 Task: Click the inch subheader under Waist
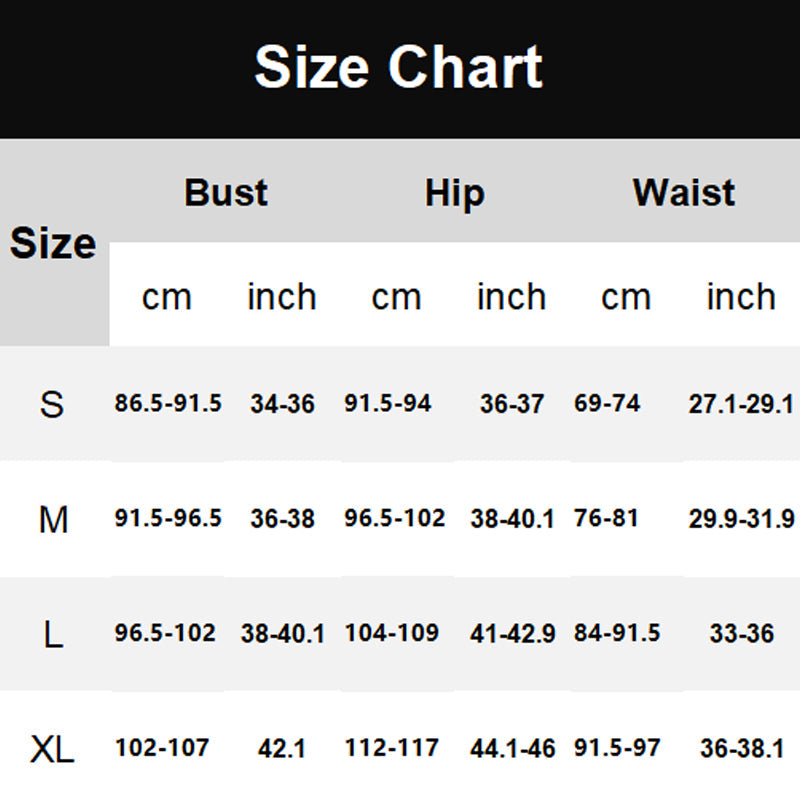(x=741, y=297)
